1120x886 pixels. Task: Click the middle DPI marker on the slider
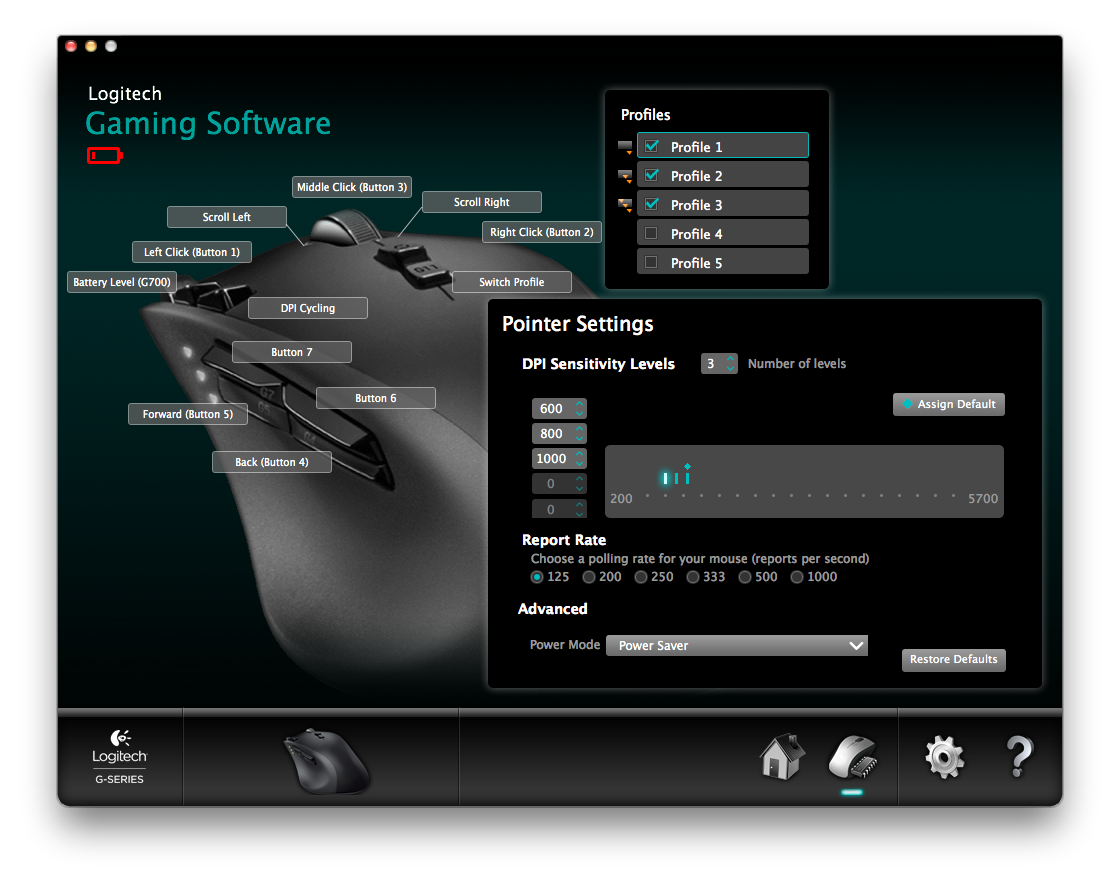[676, 478]
